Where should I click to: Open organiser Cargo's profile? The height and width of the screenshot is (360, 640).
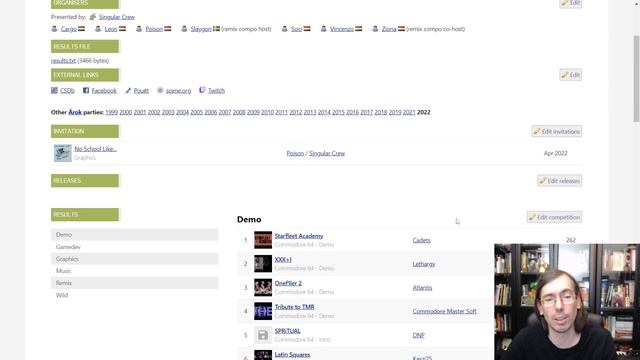click(x=69, y=29)
